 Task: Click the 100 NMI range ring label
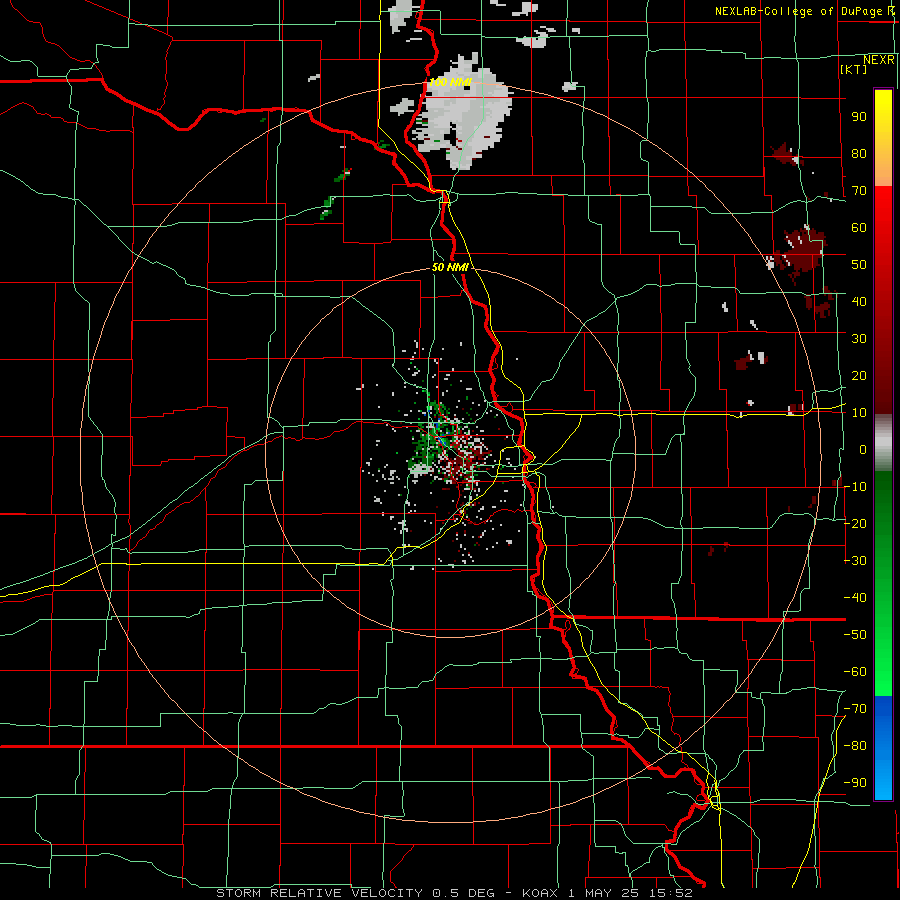point(449,82)
